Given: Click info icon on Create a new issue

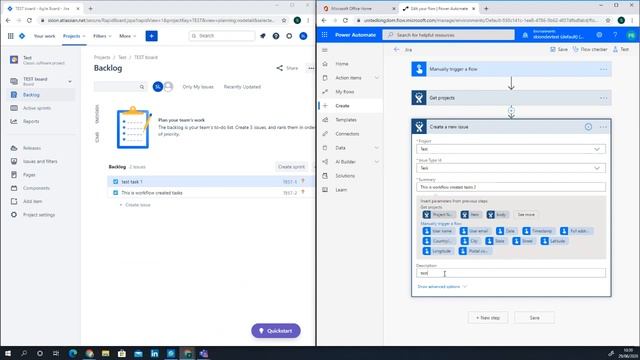Looking at the screenshot, I should click(588, 127).
